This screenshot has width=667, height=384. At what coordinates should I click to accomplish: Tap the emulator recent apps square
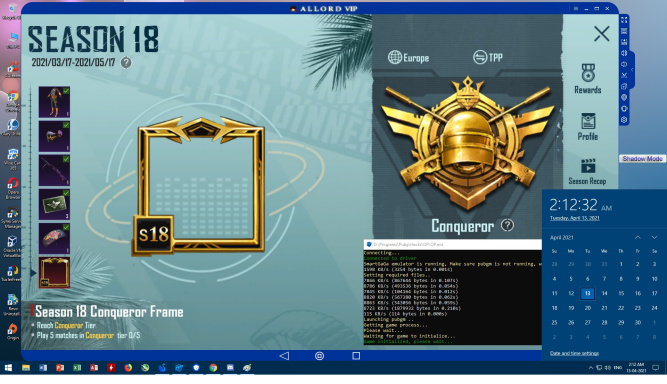(356, 356)
